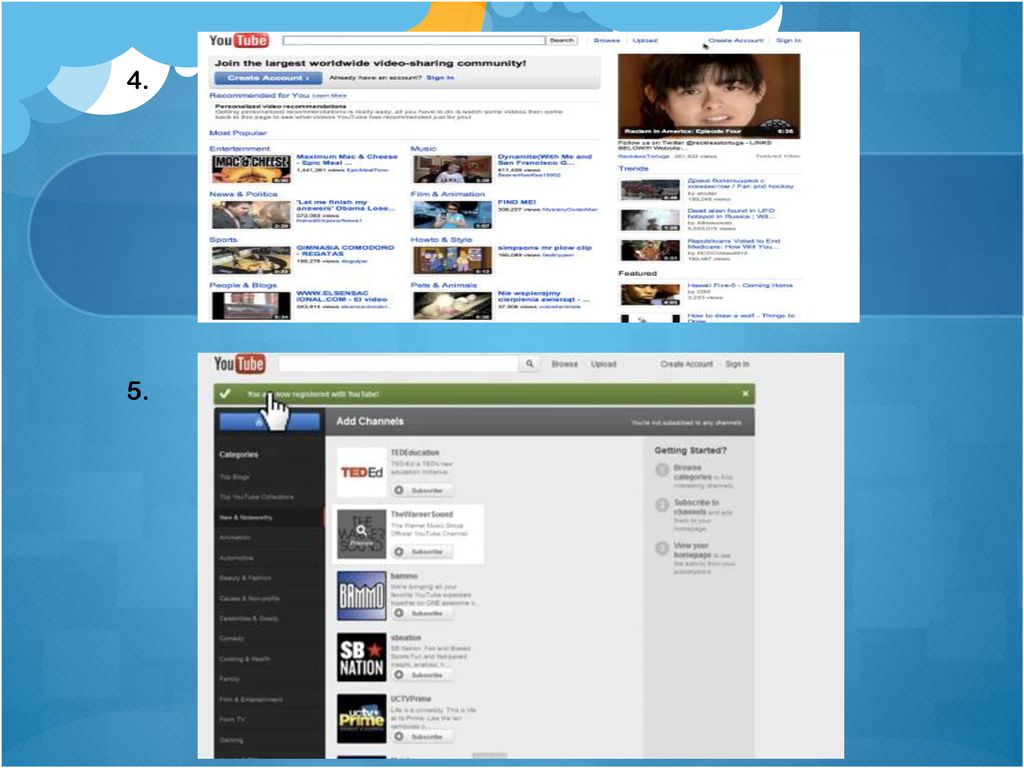This screenshot has height=768, width=1024.
Task: Play the simpsons mr plow clip thumbnail
Action: click(x=452, y=261)
